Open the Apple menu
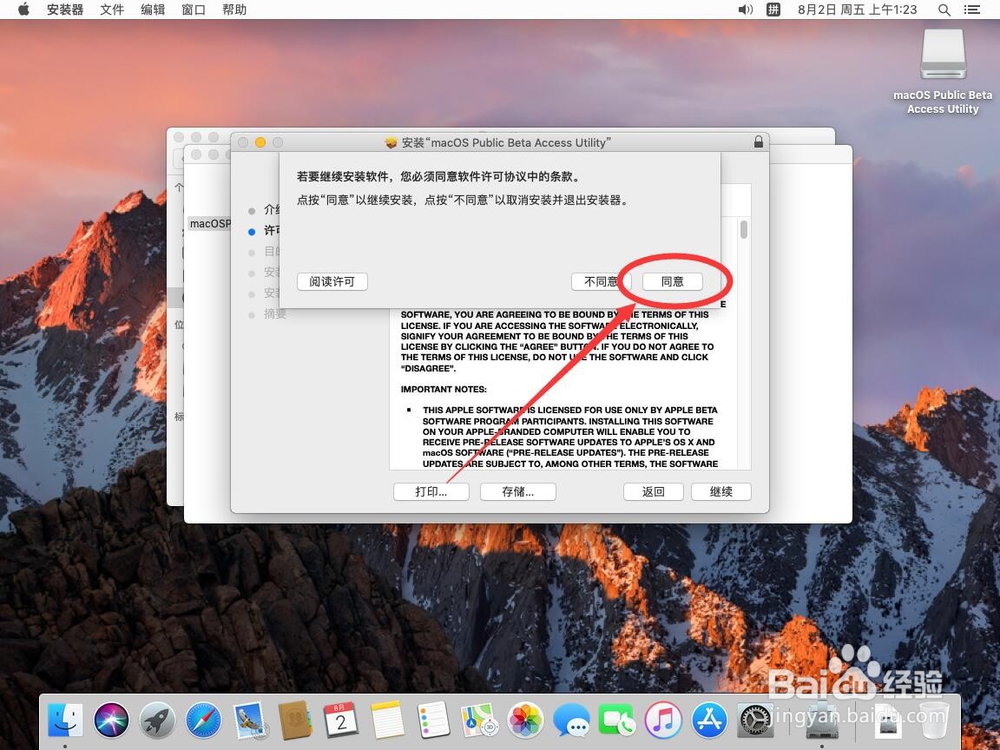The image size is (1000, 750). [24, 10]
